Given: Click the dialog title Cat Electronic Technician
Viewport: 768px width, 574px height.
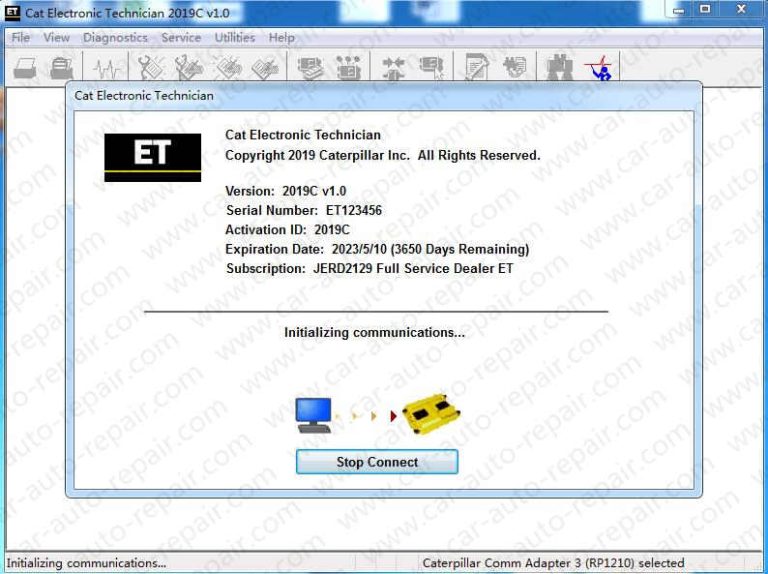Looking at the screenshot, I should (144, 96).
